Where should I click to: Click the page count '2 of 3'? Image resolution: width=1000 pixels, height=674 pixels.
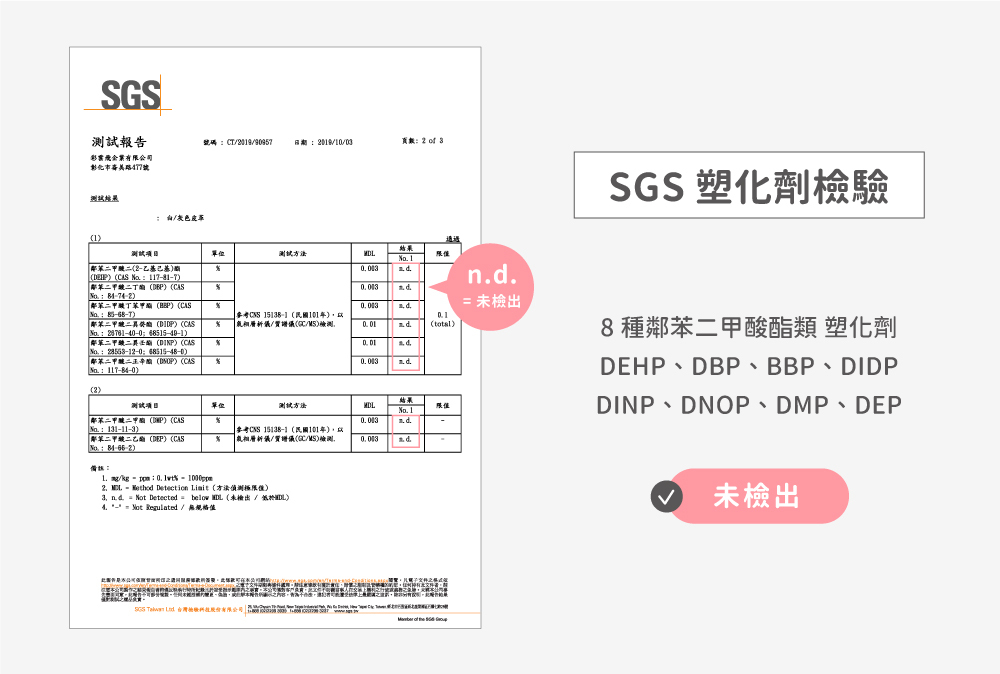tap(432, 140)
